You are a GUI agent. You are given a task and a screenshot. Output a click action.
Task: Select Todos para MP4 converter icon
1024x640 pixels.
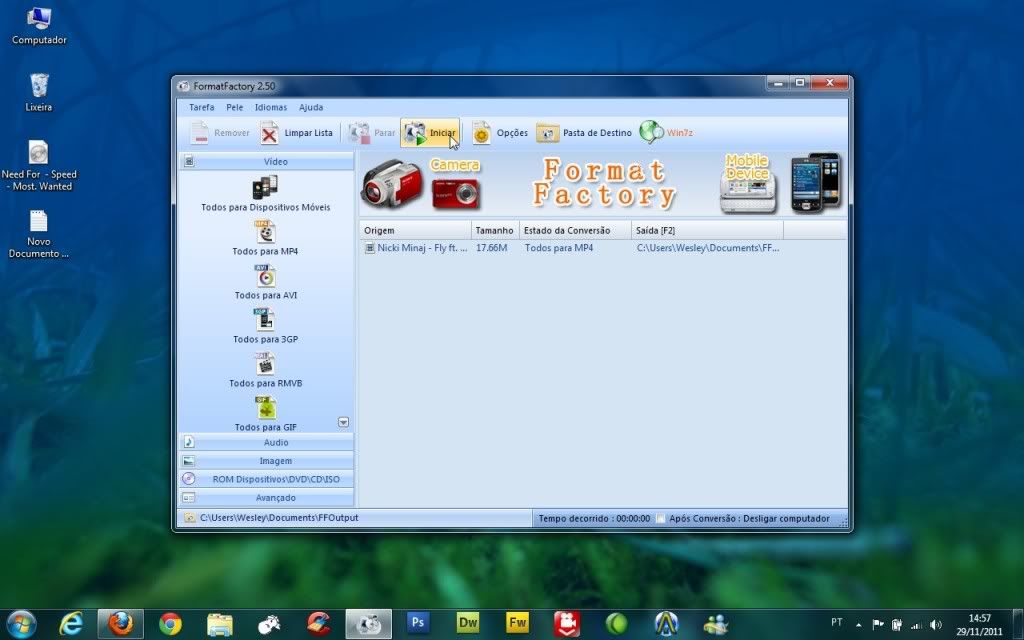(x=265, y=232)
